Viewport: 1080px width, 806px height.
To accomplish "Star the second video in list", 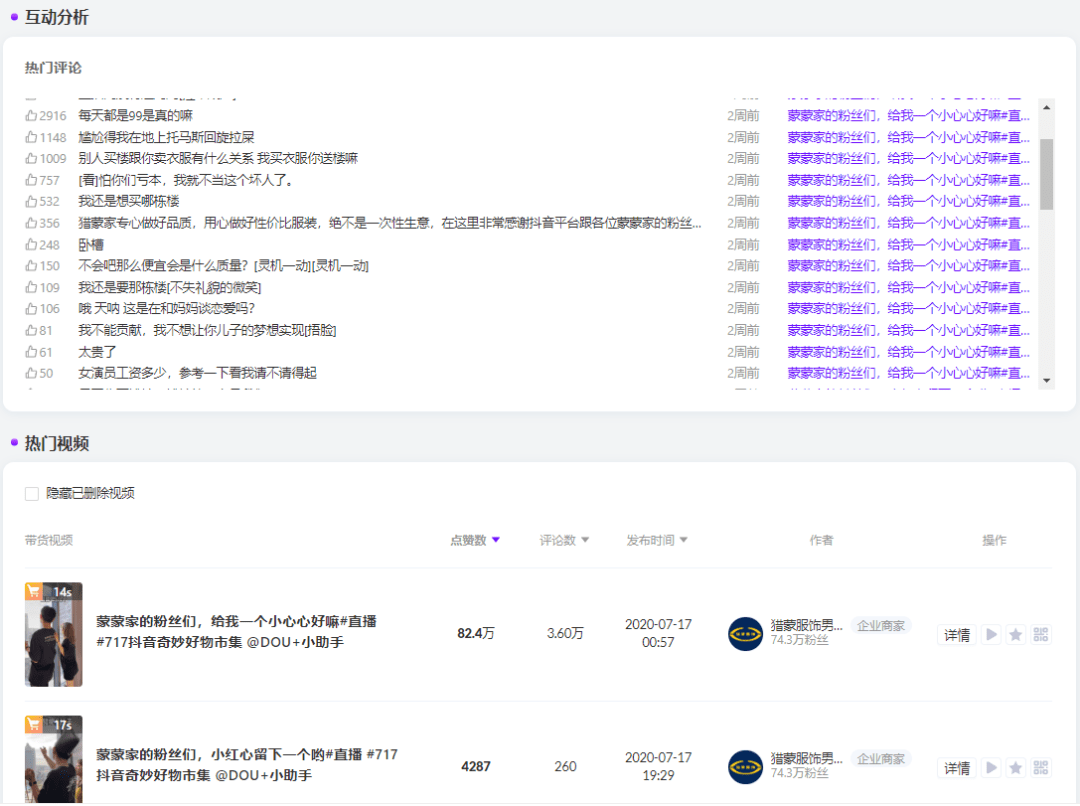I will 1016,768.
